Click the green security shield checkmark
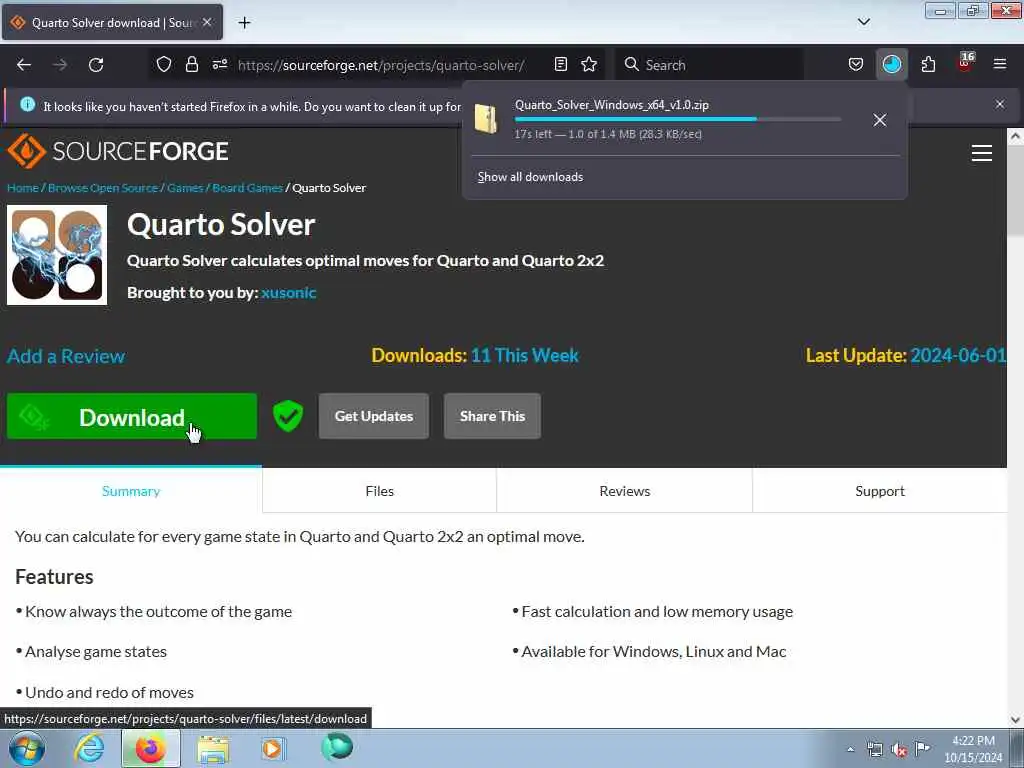This screenshot has height=768, width=1024. click(288, 416)
